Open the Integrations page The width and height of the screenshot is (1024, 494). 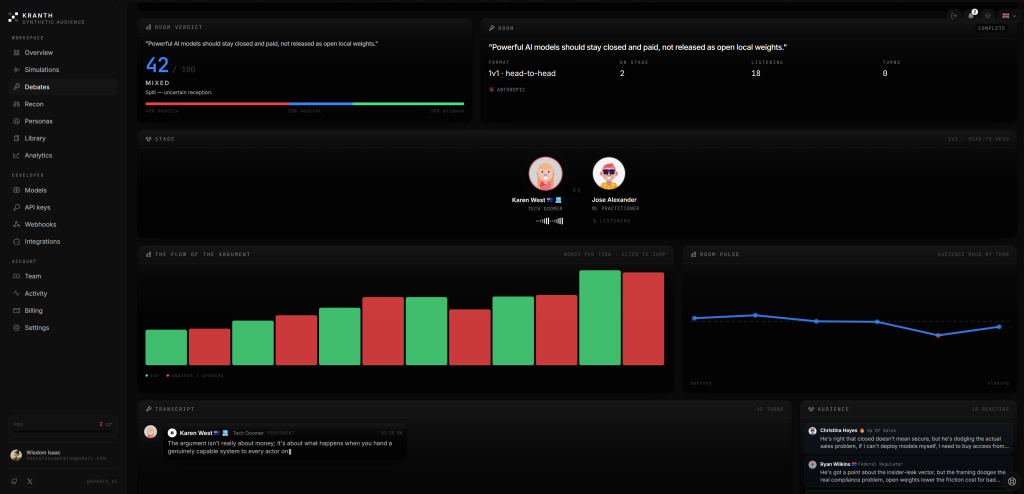coord(63,241)
